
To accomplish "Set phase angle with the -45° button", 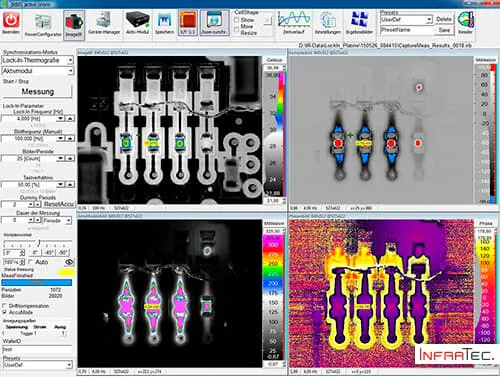I will tap(49, 252).
